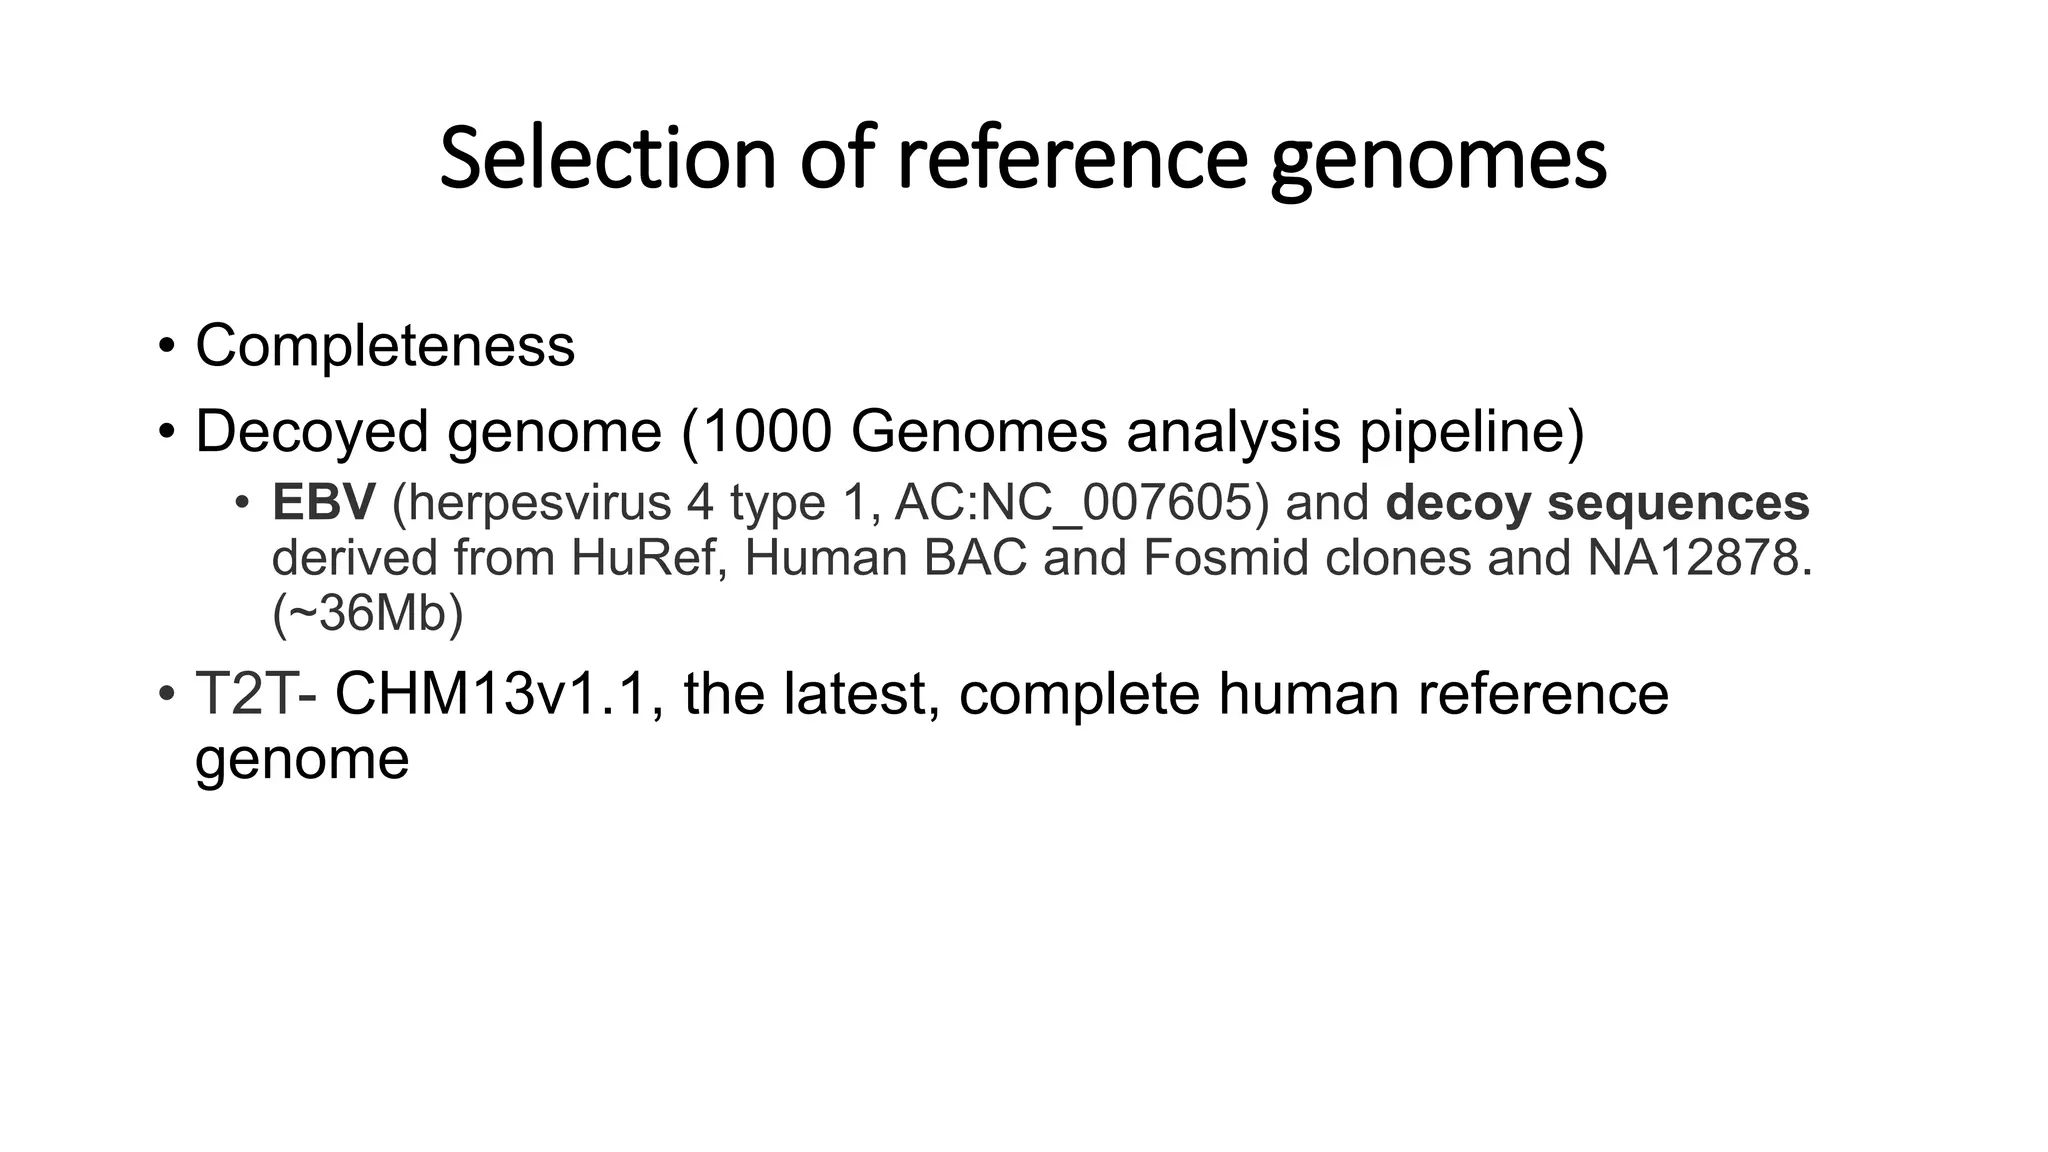Image resolution: width=2048 pixels, height=1152 pixels.
Task: Click the accession text "AC:NC_007605"
Action: click(1073, 503)
